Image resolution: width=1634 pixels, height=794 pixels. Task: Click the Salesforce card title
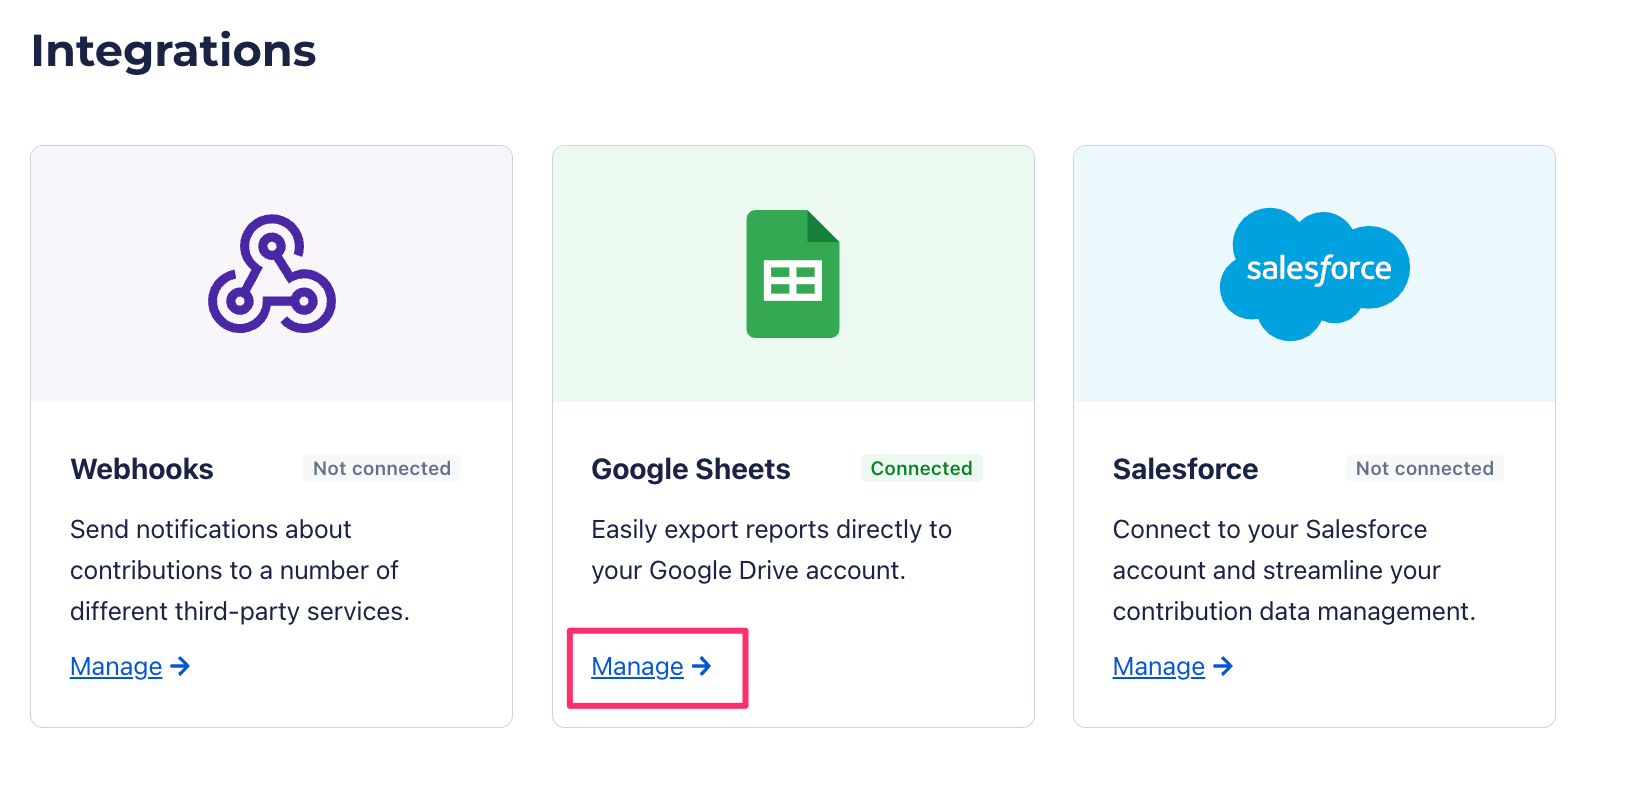pyautogui.click(x=1185, y=469)
